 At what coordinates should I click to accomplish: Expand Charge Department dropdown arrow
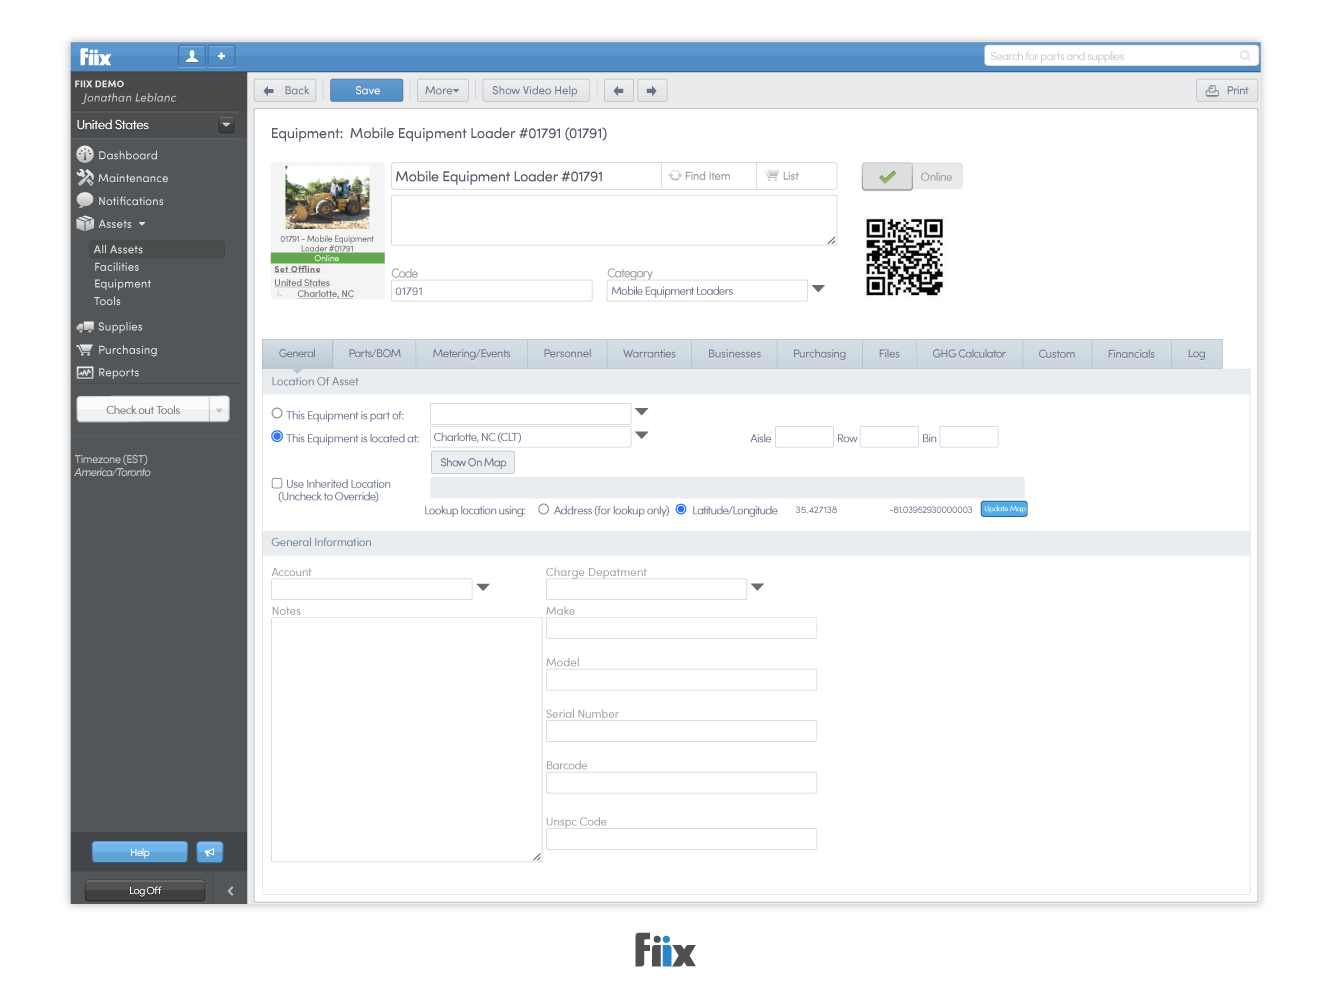(757, 588)
